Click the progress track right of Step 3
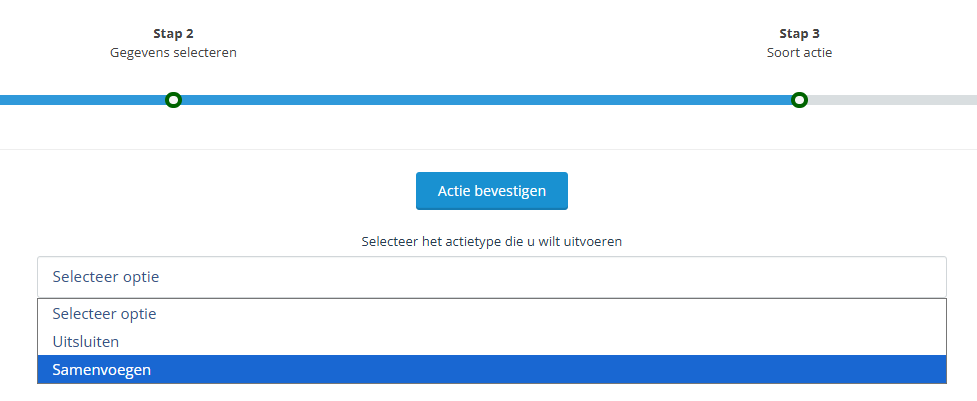The image size is (977, 401). [890, 100]
